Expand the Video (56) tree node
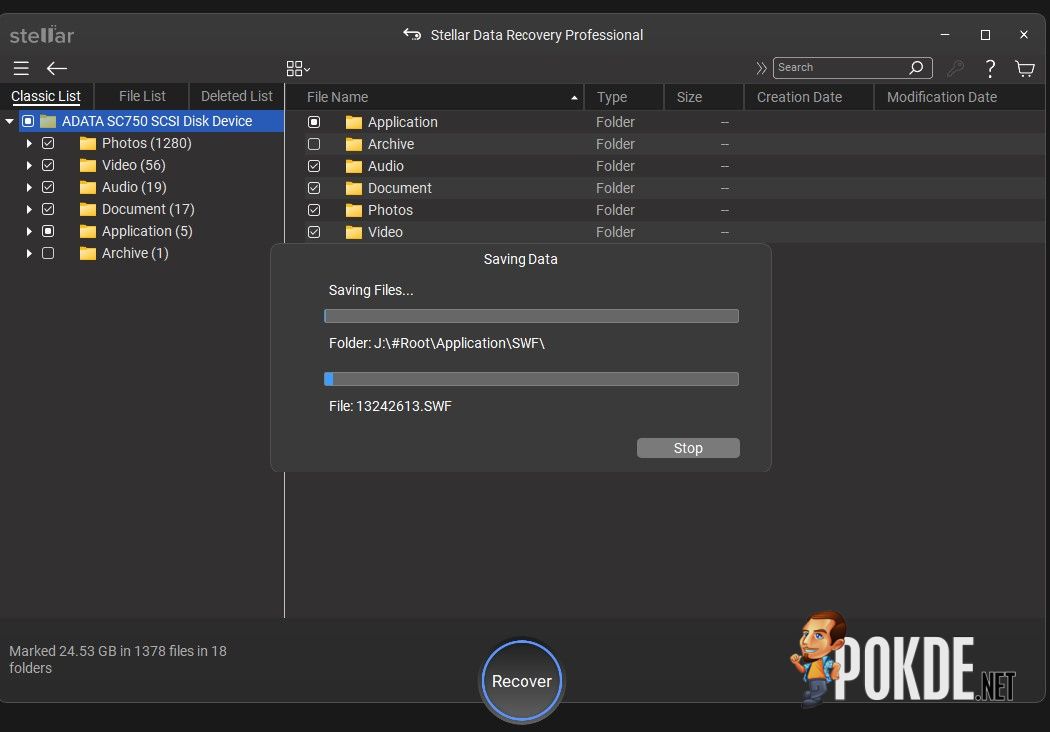The width and height of the screenshot is (1050, 732). point(29,165)
